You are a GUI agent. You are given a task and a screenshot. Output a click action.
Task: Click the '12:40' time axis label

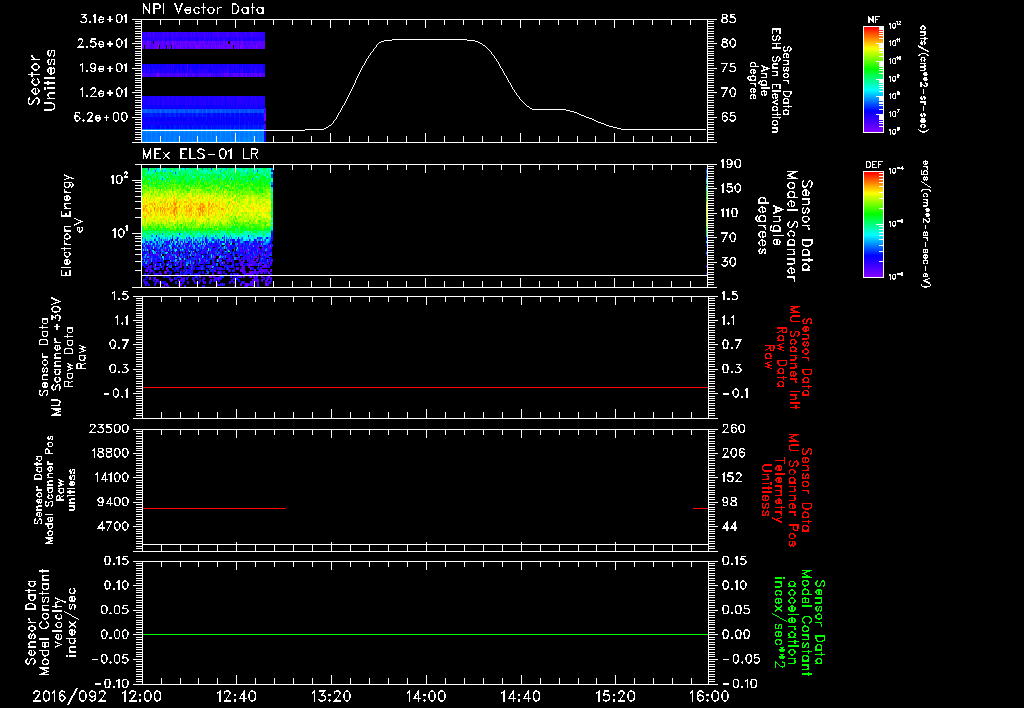tap(236, 696)
